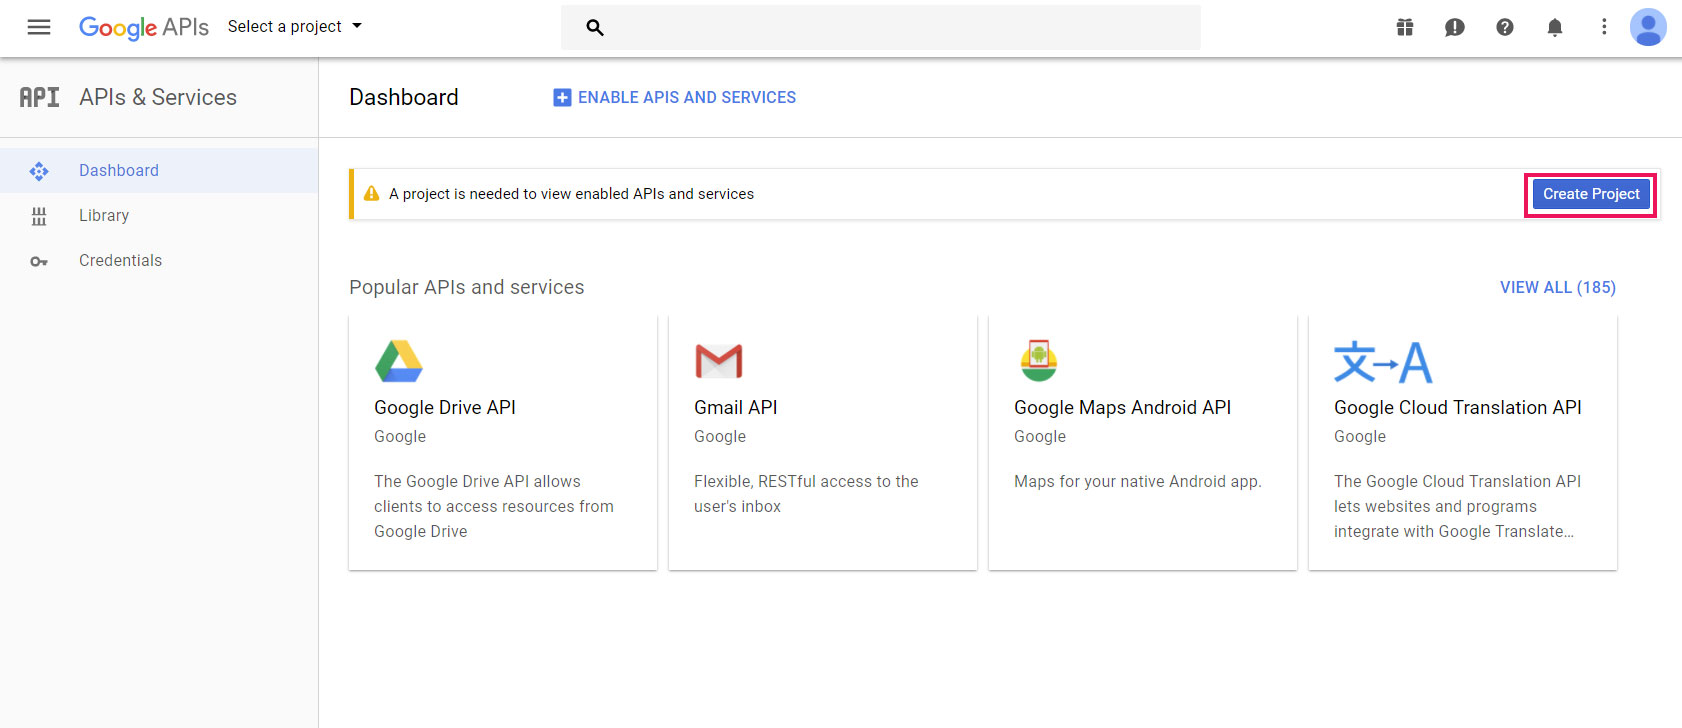
Task: Click Gmail description 'Flexible, RESTful access' text
Action: click(806, 494)
